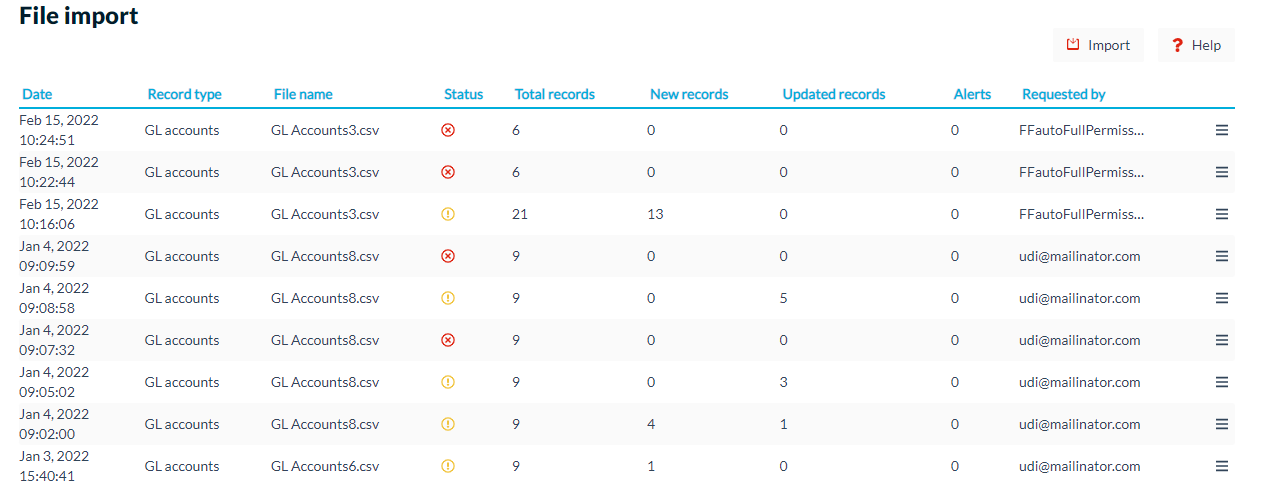1264x497 pixels.
Task: Sort by Updated records column header
Action: pos(834,94)
